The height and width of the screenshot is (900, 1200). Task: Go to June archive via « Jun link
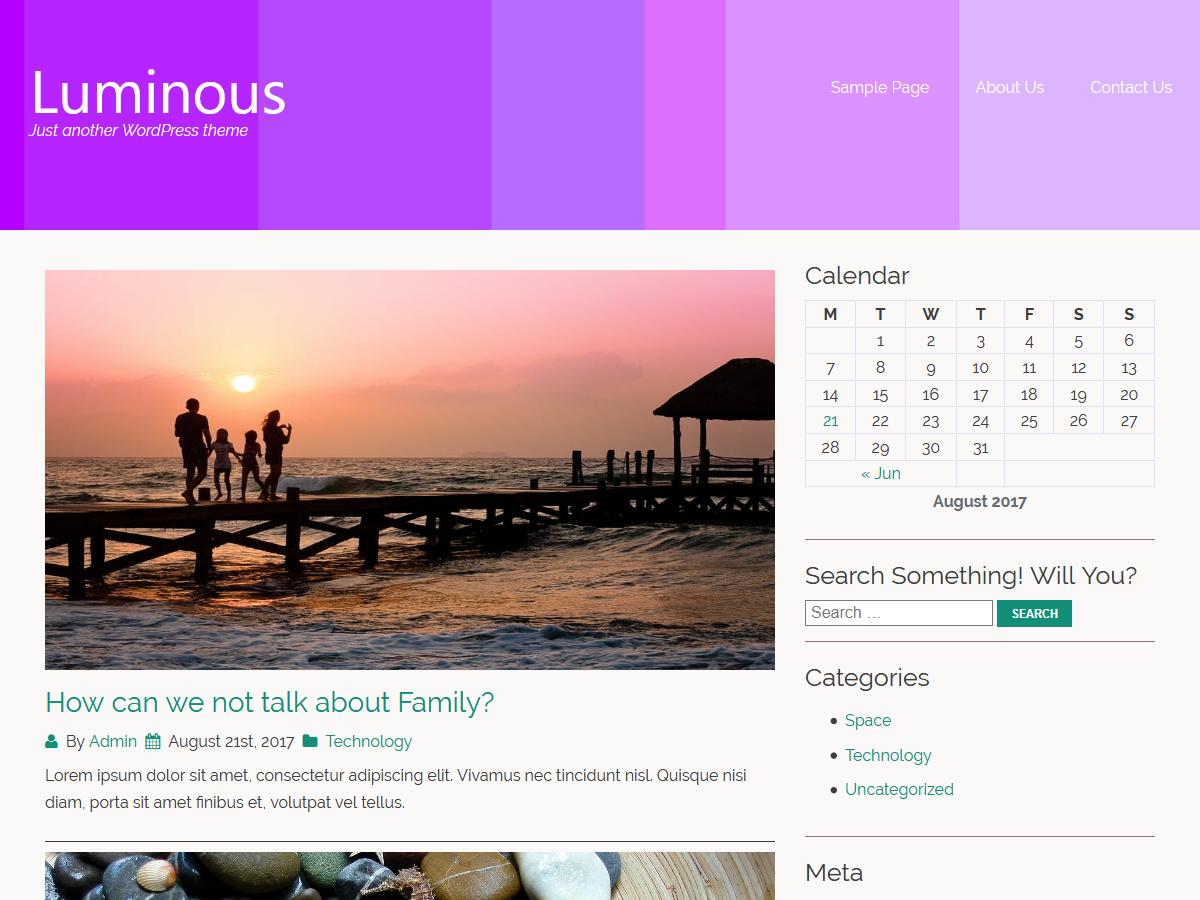coord(880,473)
